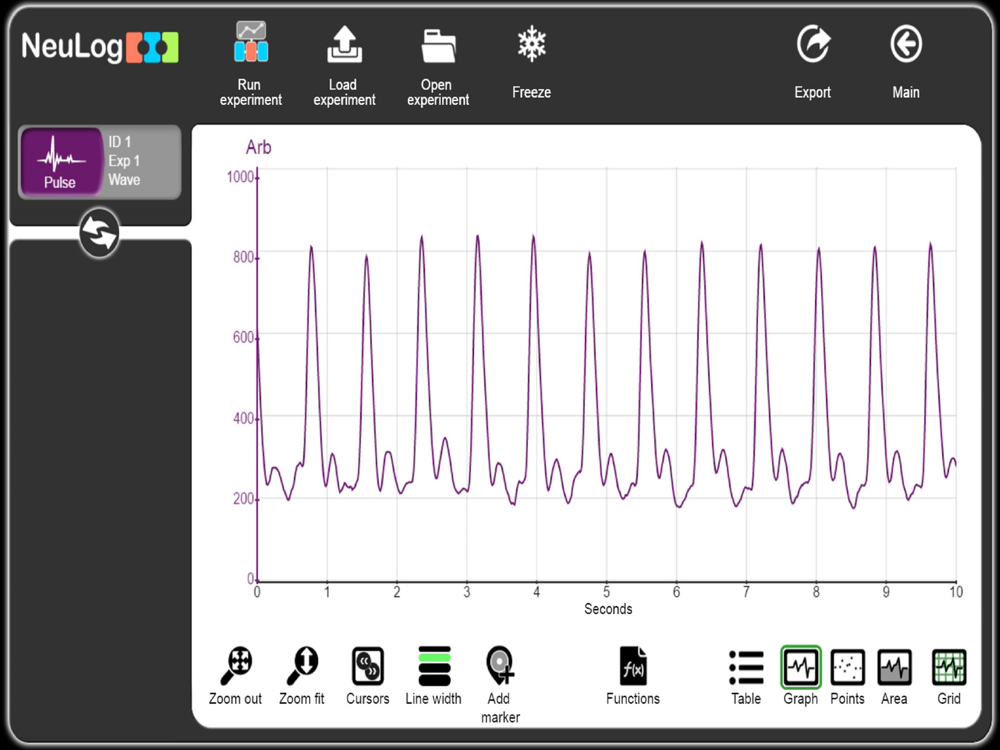The height and width of the screenshot is (750, 1000).
Task: Click Zoom out magnifier
Action: click(236, 666)
